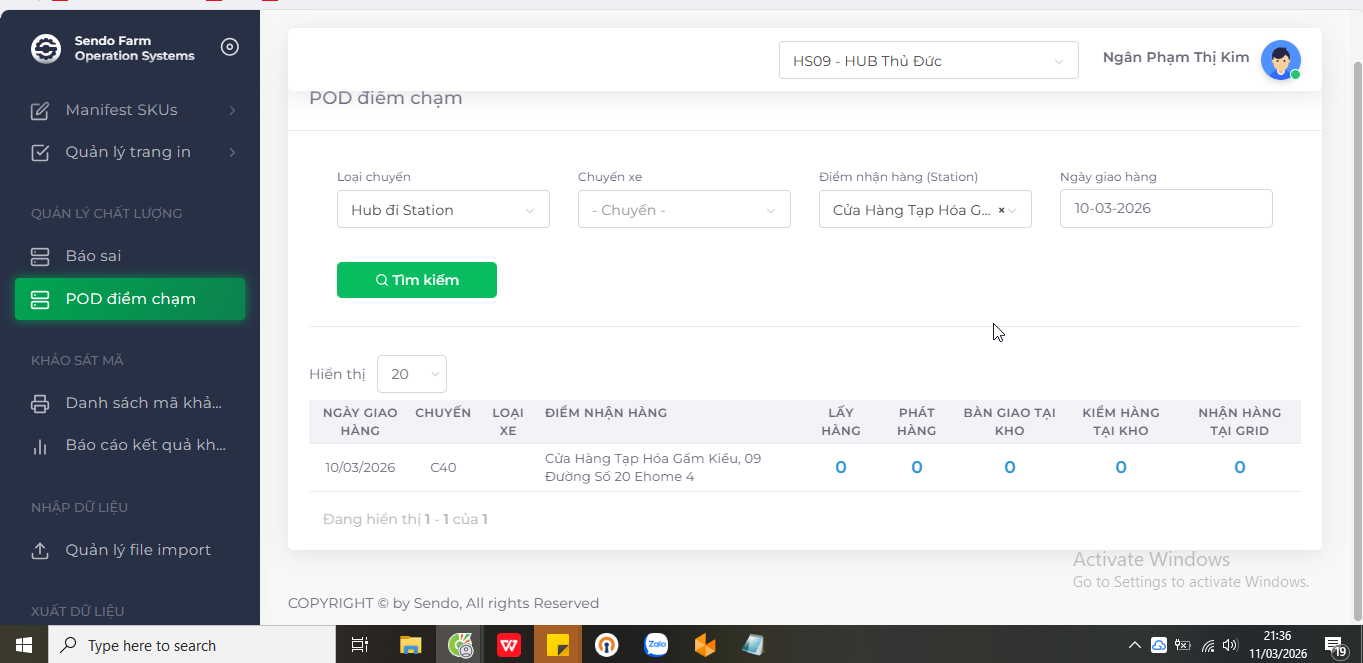Click Cửa Hàng Tạp Hóa Gấm Kiều cell
The width and height of the screenshot is (1363, 663).
653,467
